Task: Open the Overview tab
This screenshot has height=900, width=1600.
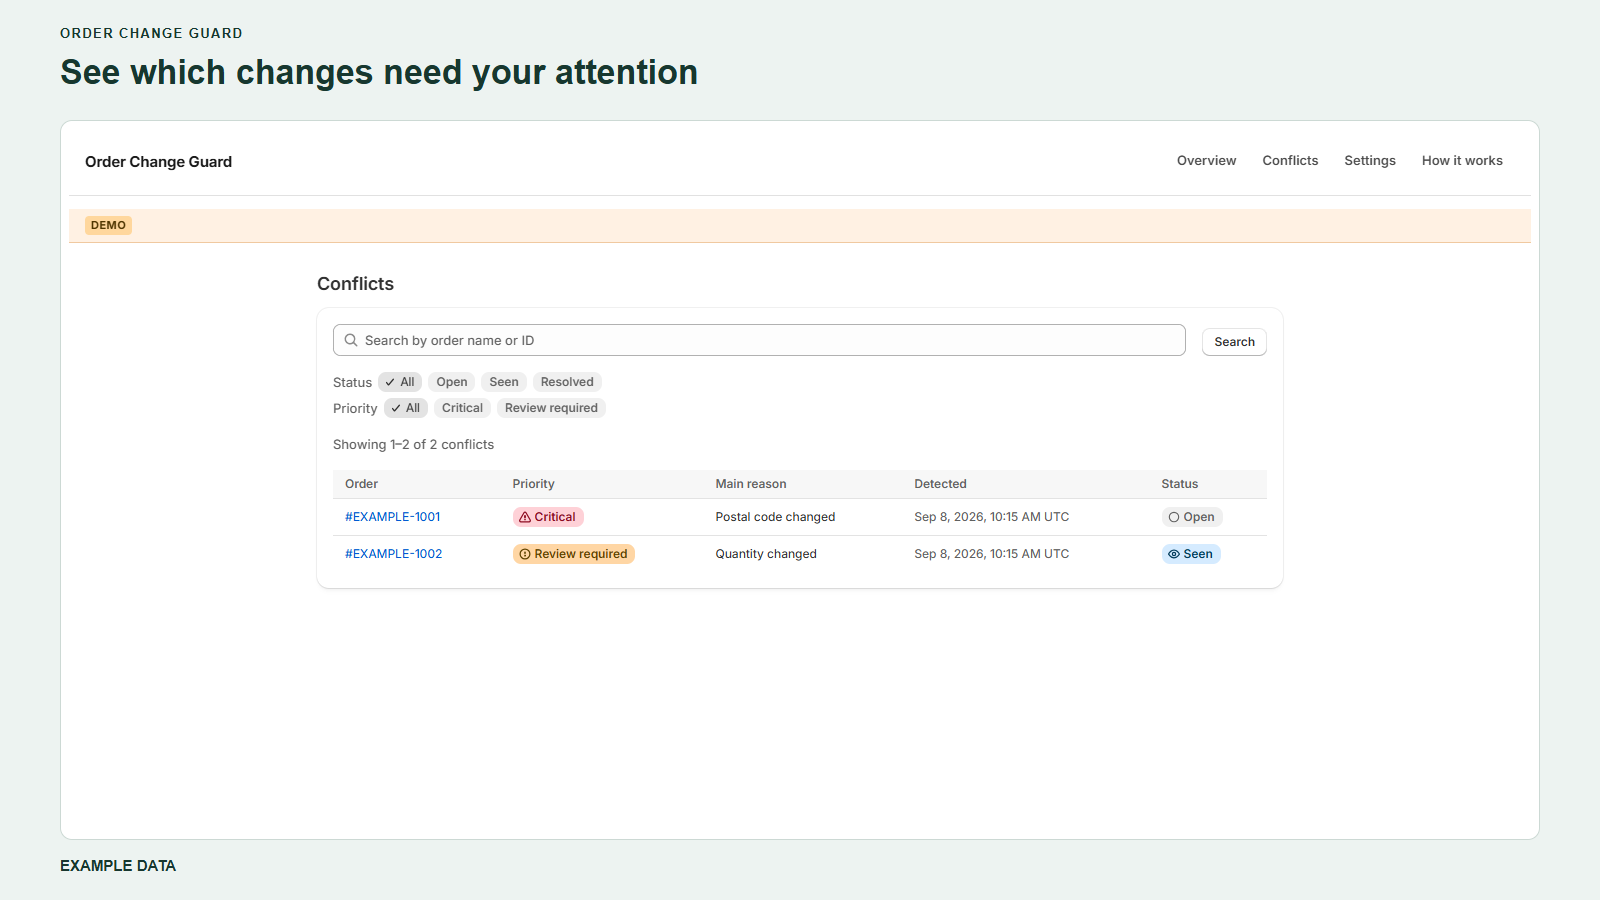Action: coord(1206,160)
